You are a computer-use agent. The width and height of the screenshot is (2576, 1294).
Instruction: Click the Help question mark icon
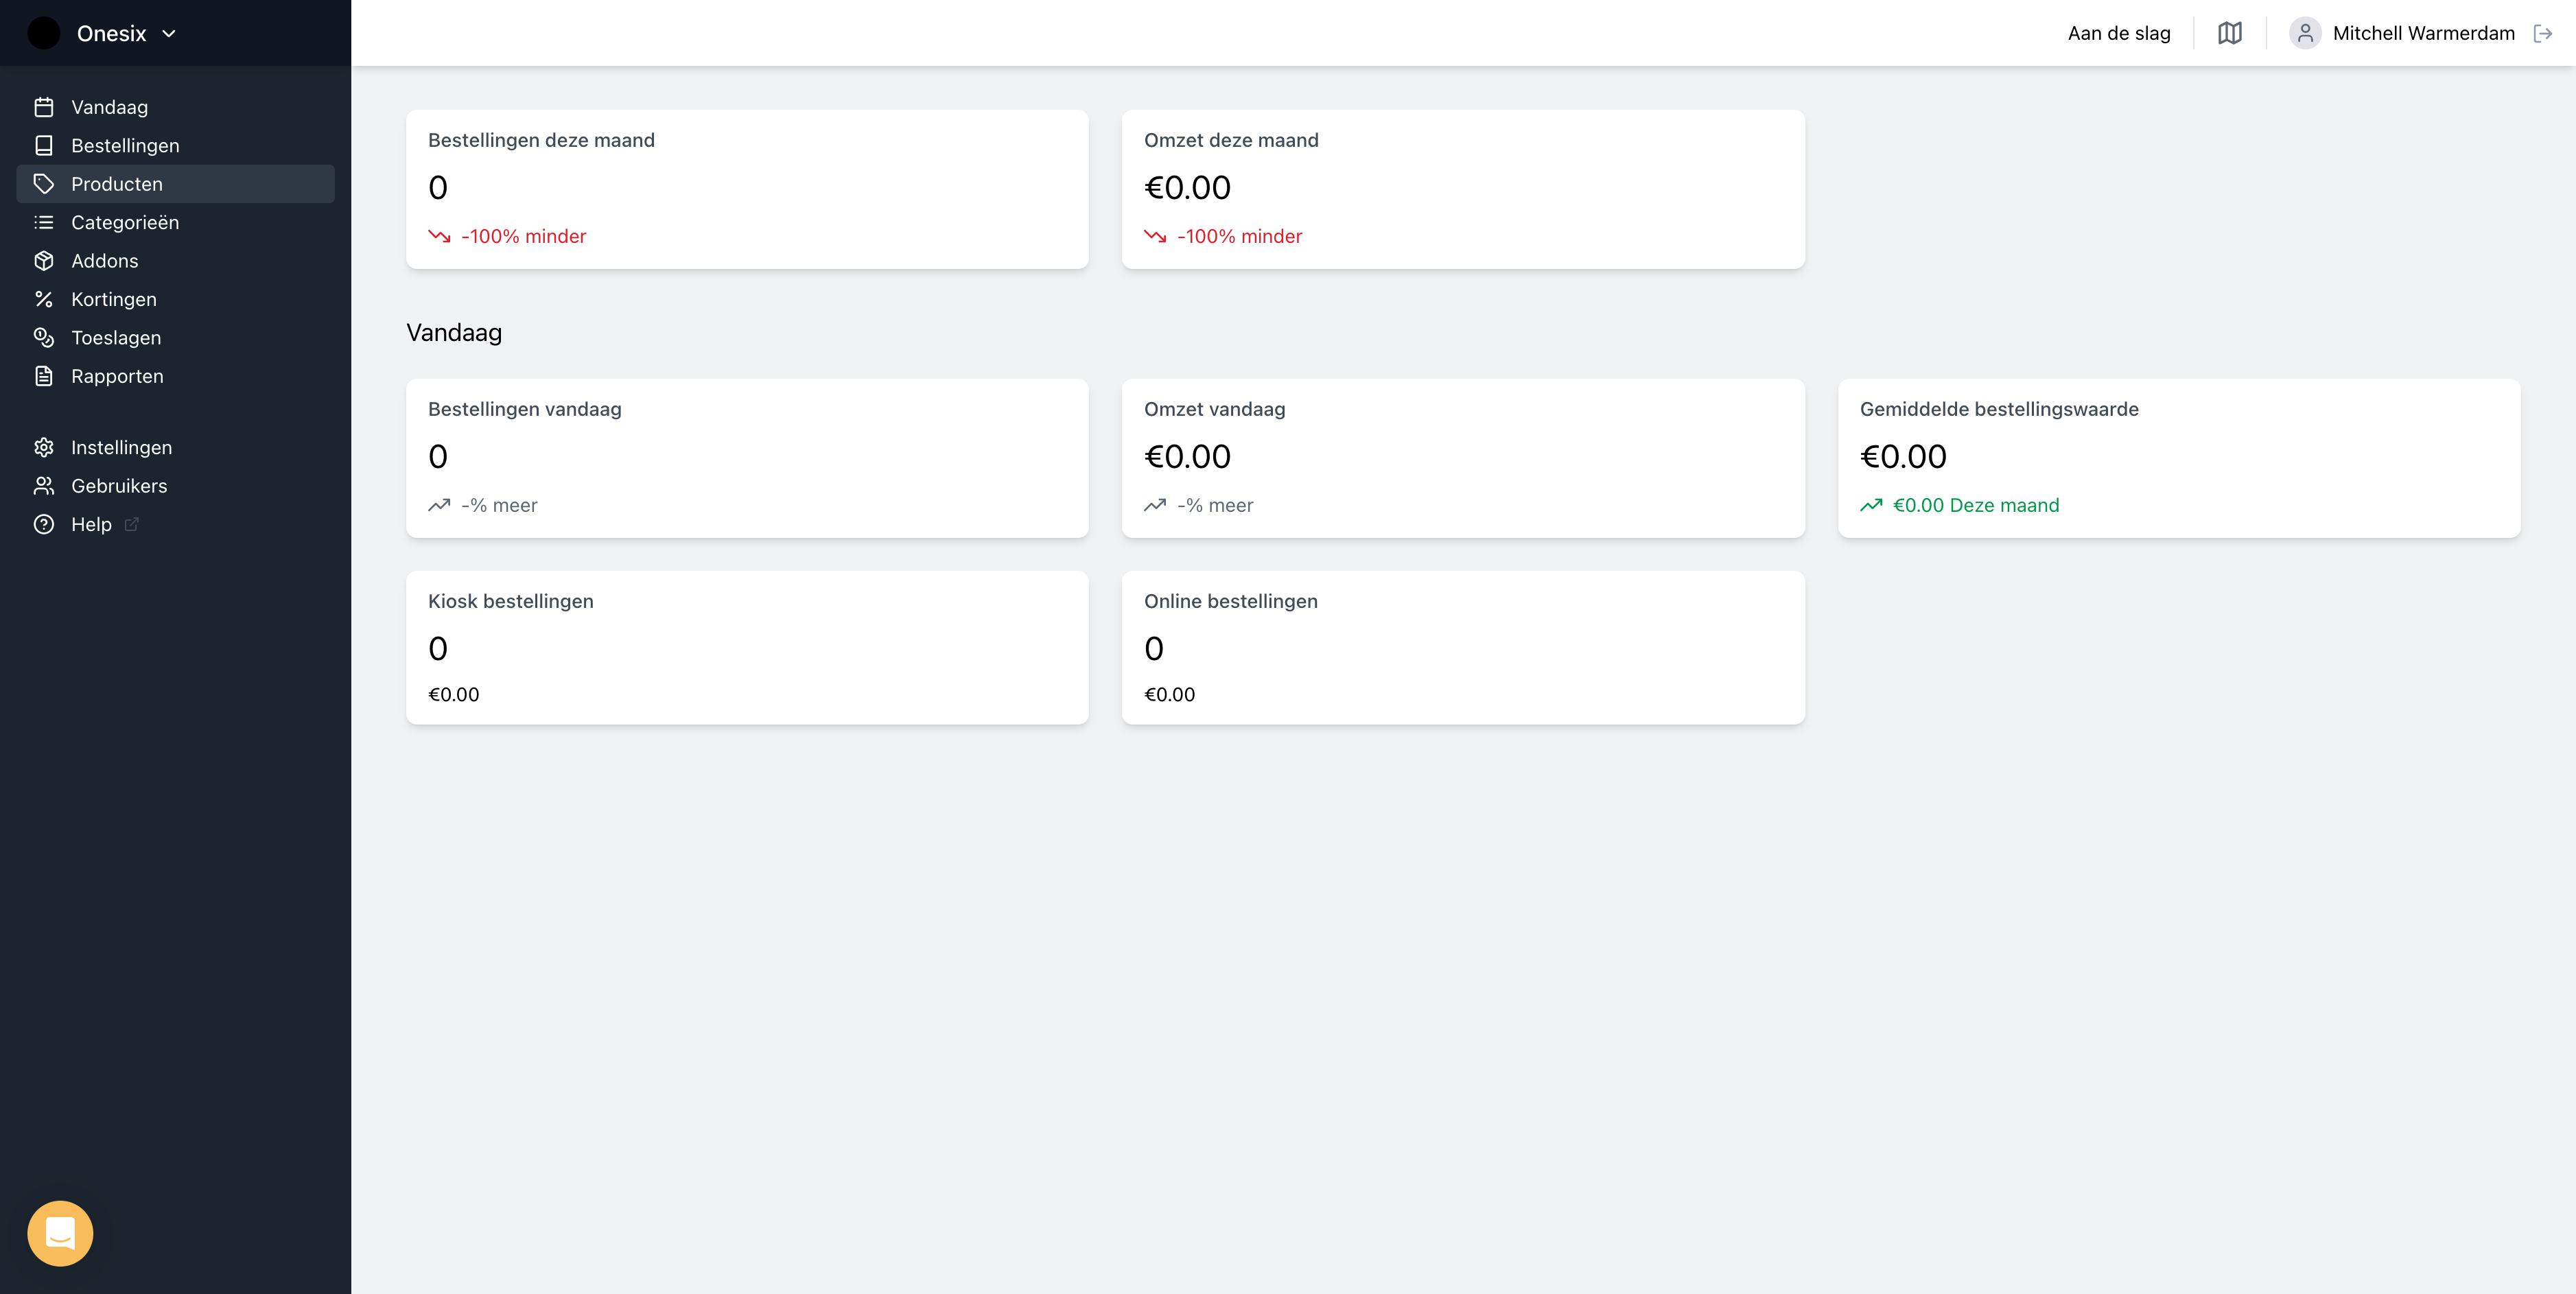(x=44, y=525)
